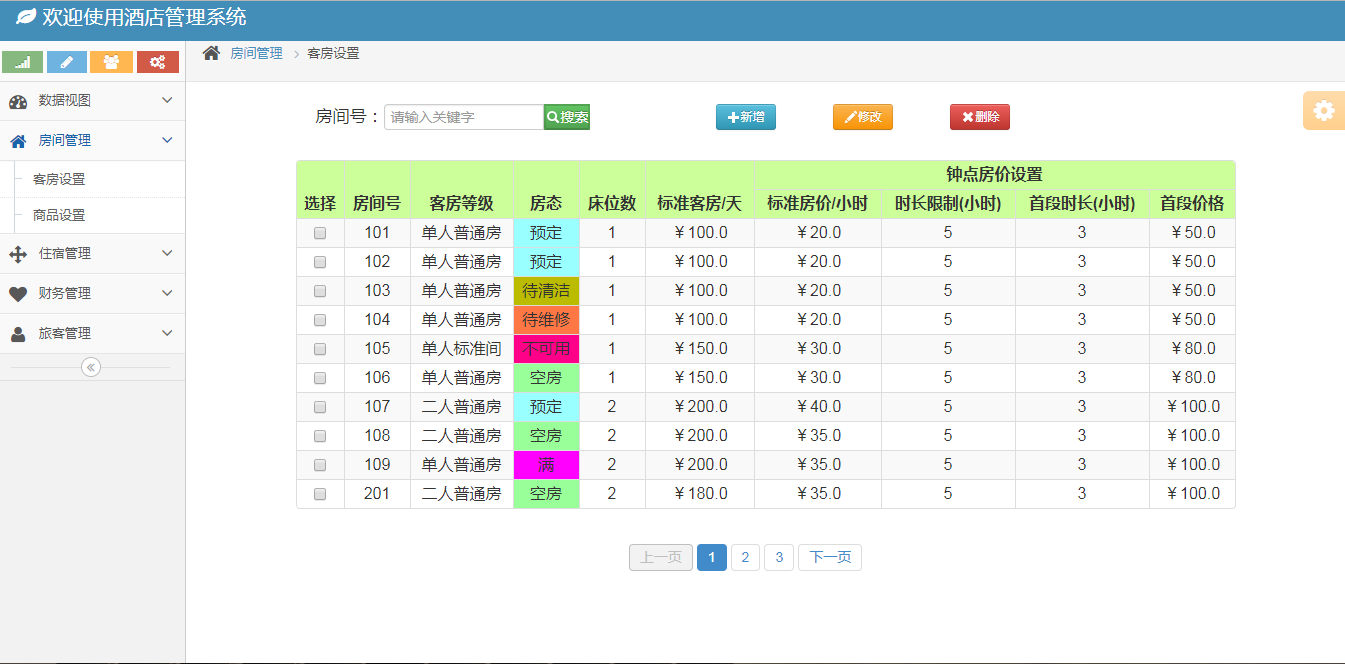Screen dimensions: 1345x664
Task: Click the blue pencil shortcut button
Action: pos(67,62)
